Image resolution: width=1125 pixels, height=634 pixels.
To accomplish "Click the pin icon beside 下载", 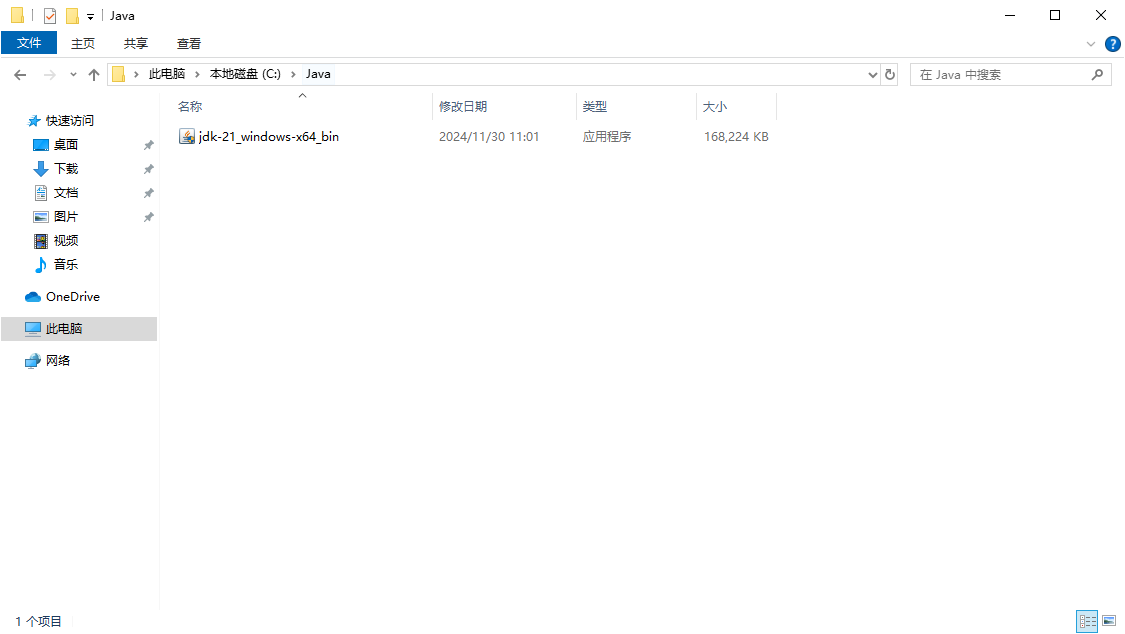I will point(149,169).
